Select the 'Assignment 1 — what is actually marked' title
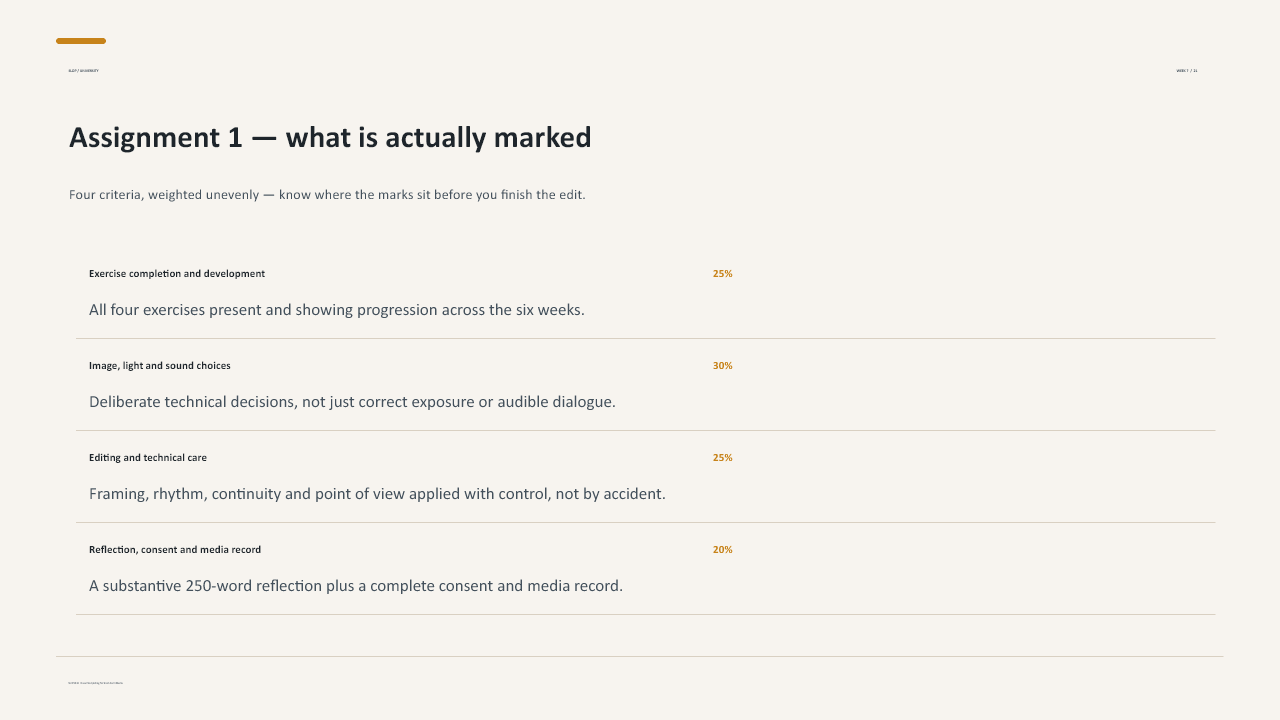The height and width of the screenshot is (720, 1280). 330,137
